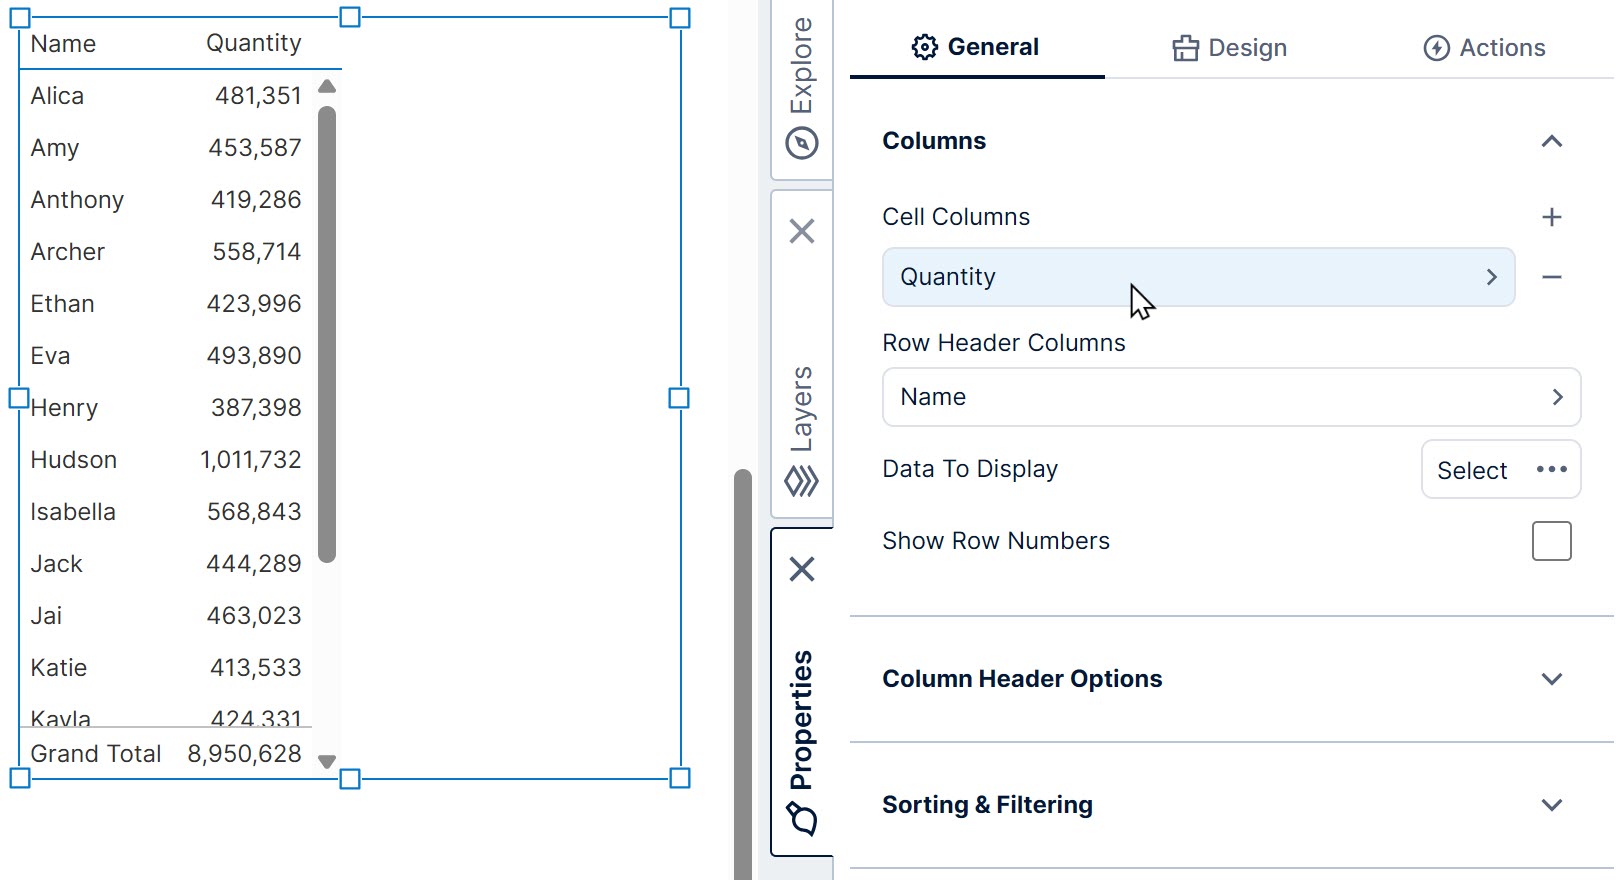Viewport: 1621px width, 880px height.
Task: Switch to the Actions tab
Action: (x=1484, y=47)
